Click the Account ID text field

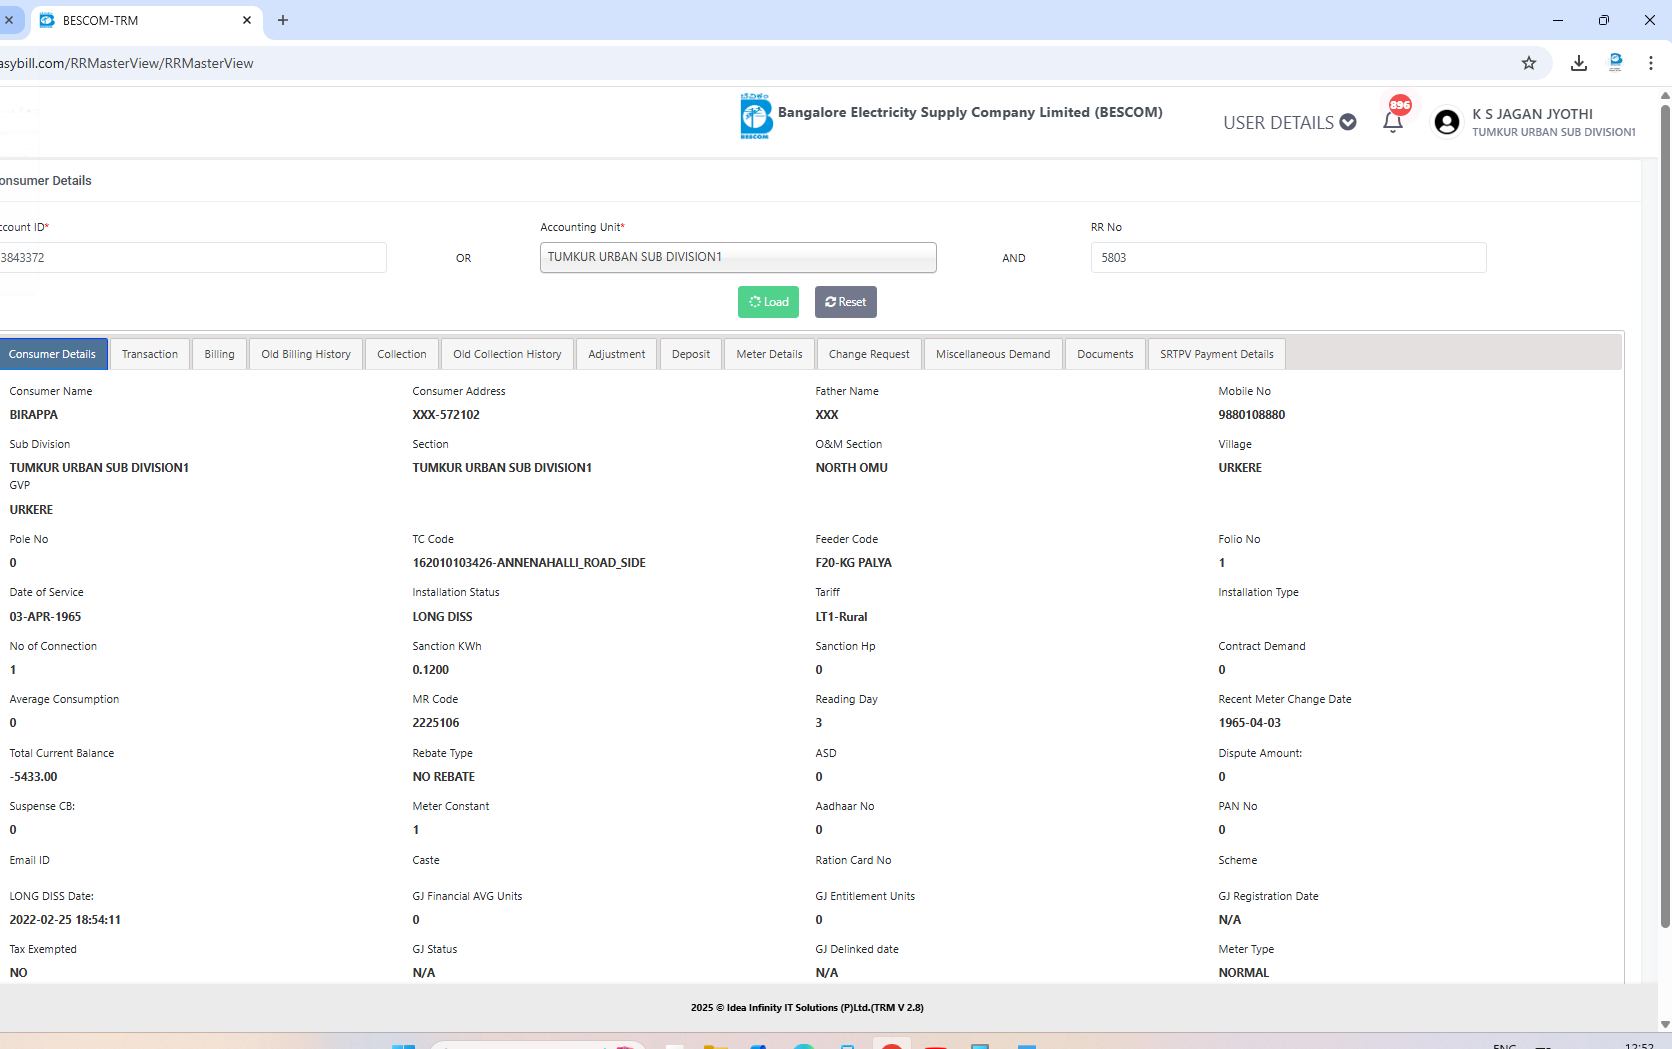point(190,258)
